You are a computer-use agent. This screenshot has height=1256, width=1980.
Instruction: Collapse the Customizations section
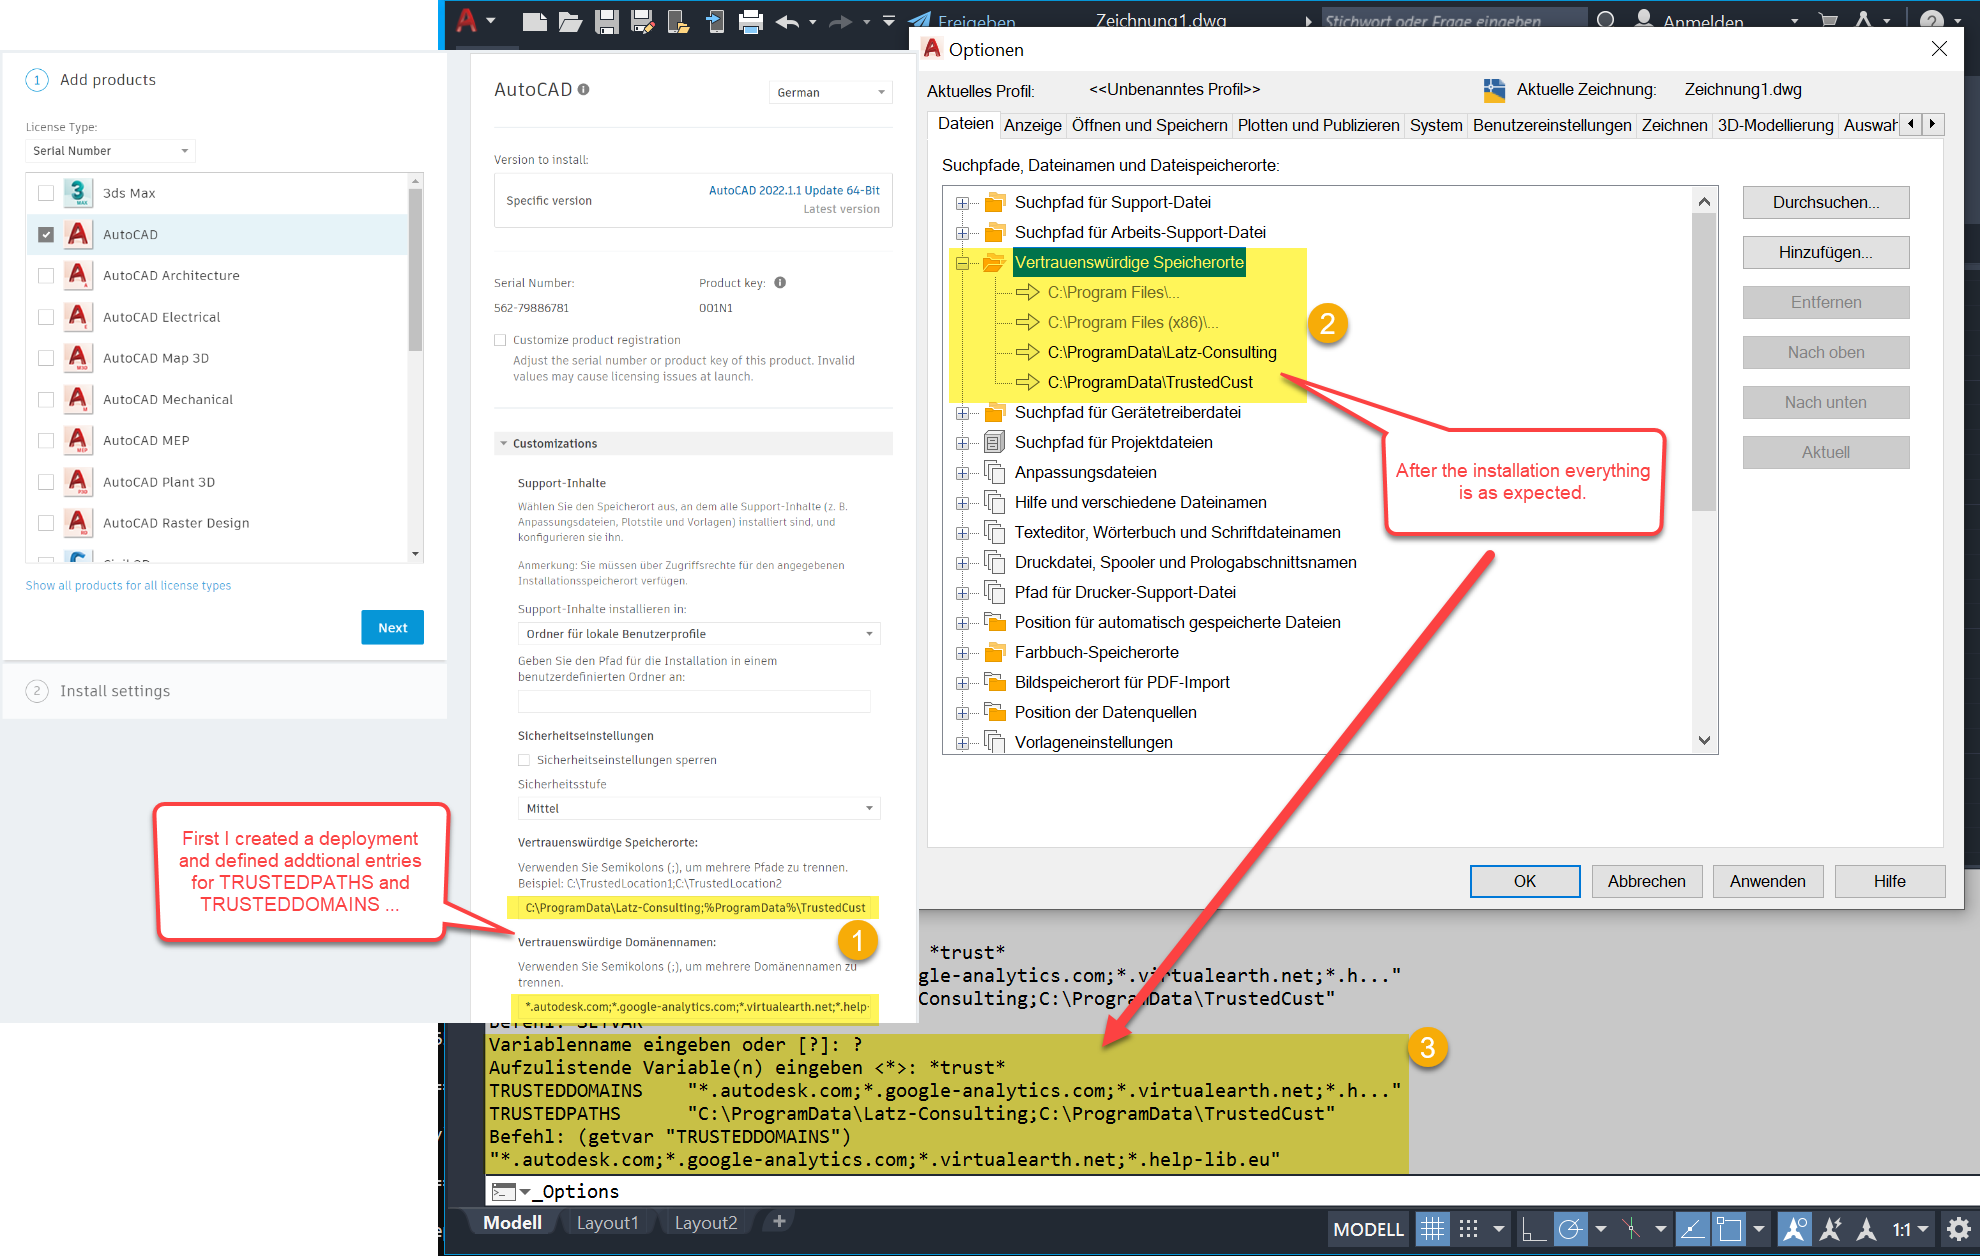click(x=503, y=443)
